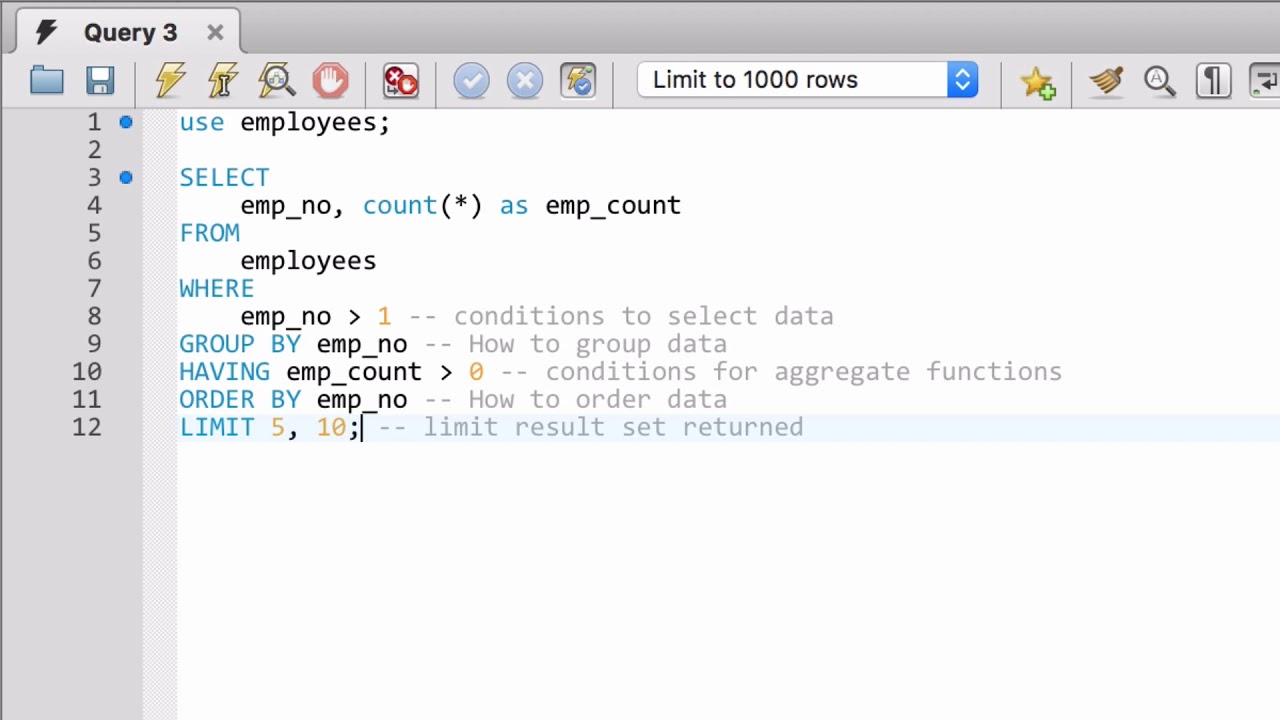
Task: Open the Limit to 1000 rows dropdown
Action: [x=807, y=80]
